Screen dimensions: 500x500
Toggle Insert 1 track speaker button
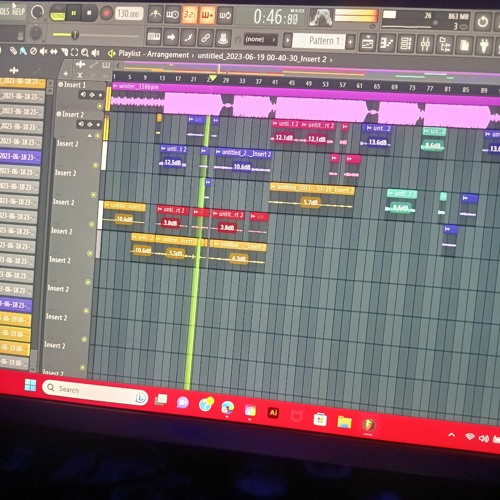coord(83,94)
